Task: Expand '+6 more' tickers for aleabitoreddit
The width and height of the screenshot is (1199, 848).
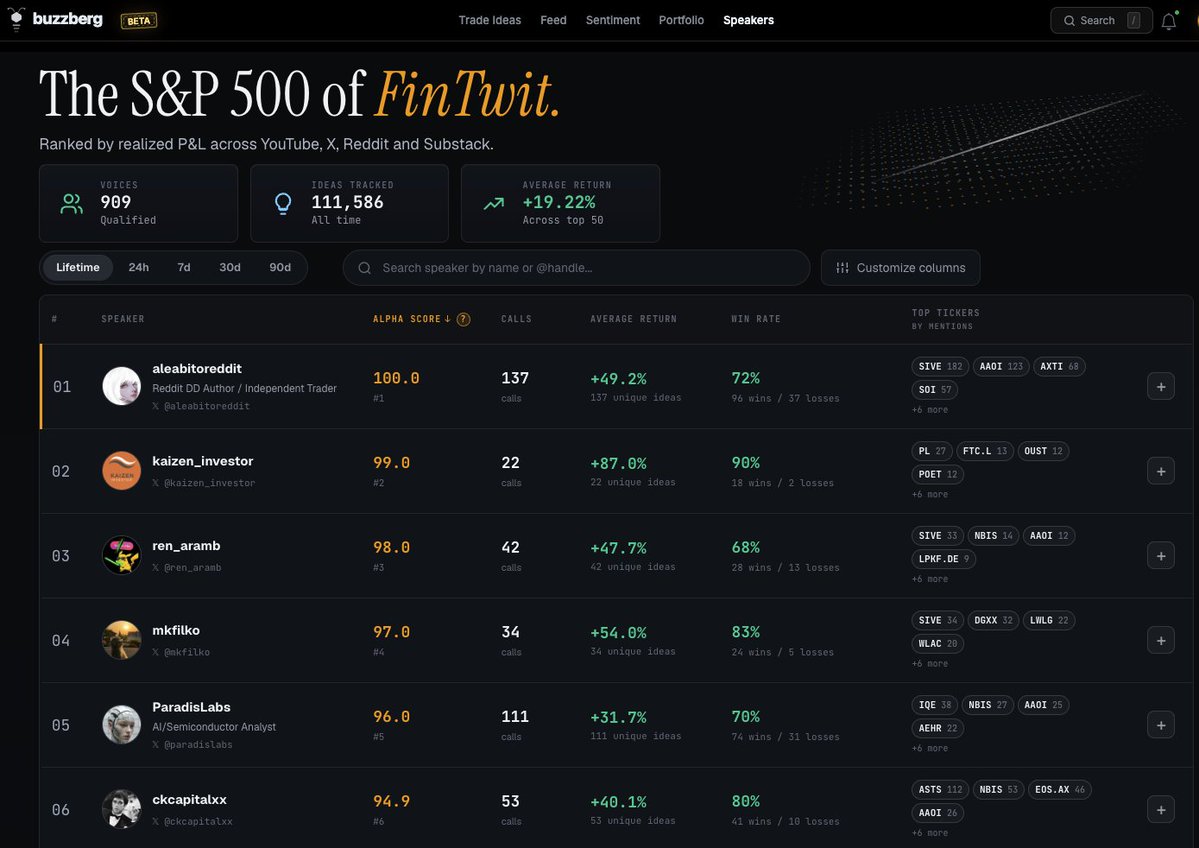Action: 929,410
